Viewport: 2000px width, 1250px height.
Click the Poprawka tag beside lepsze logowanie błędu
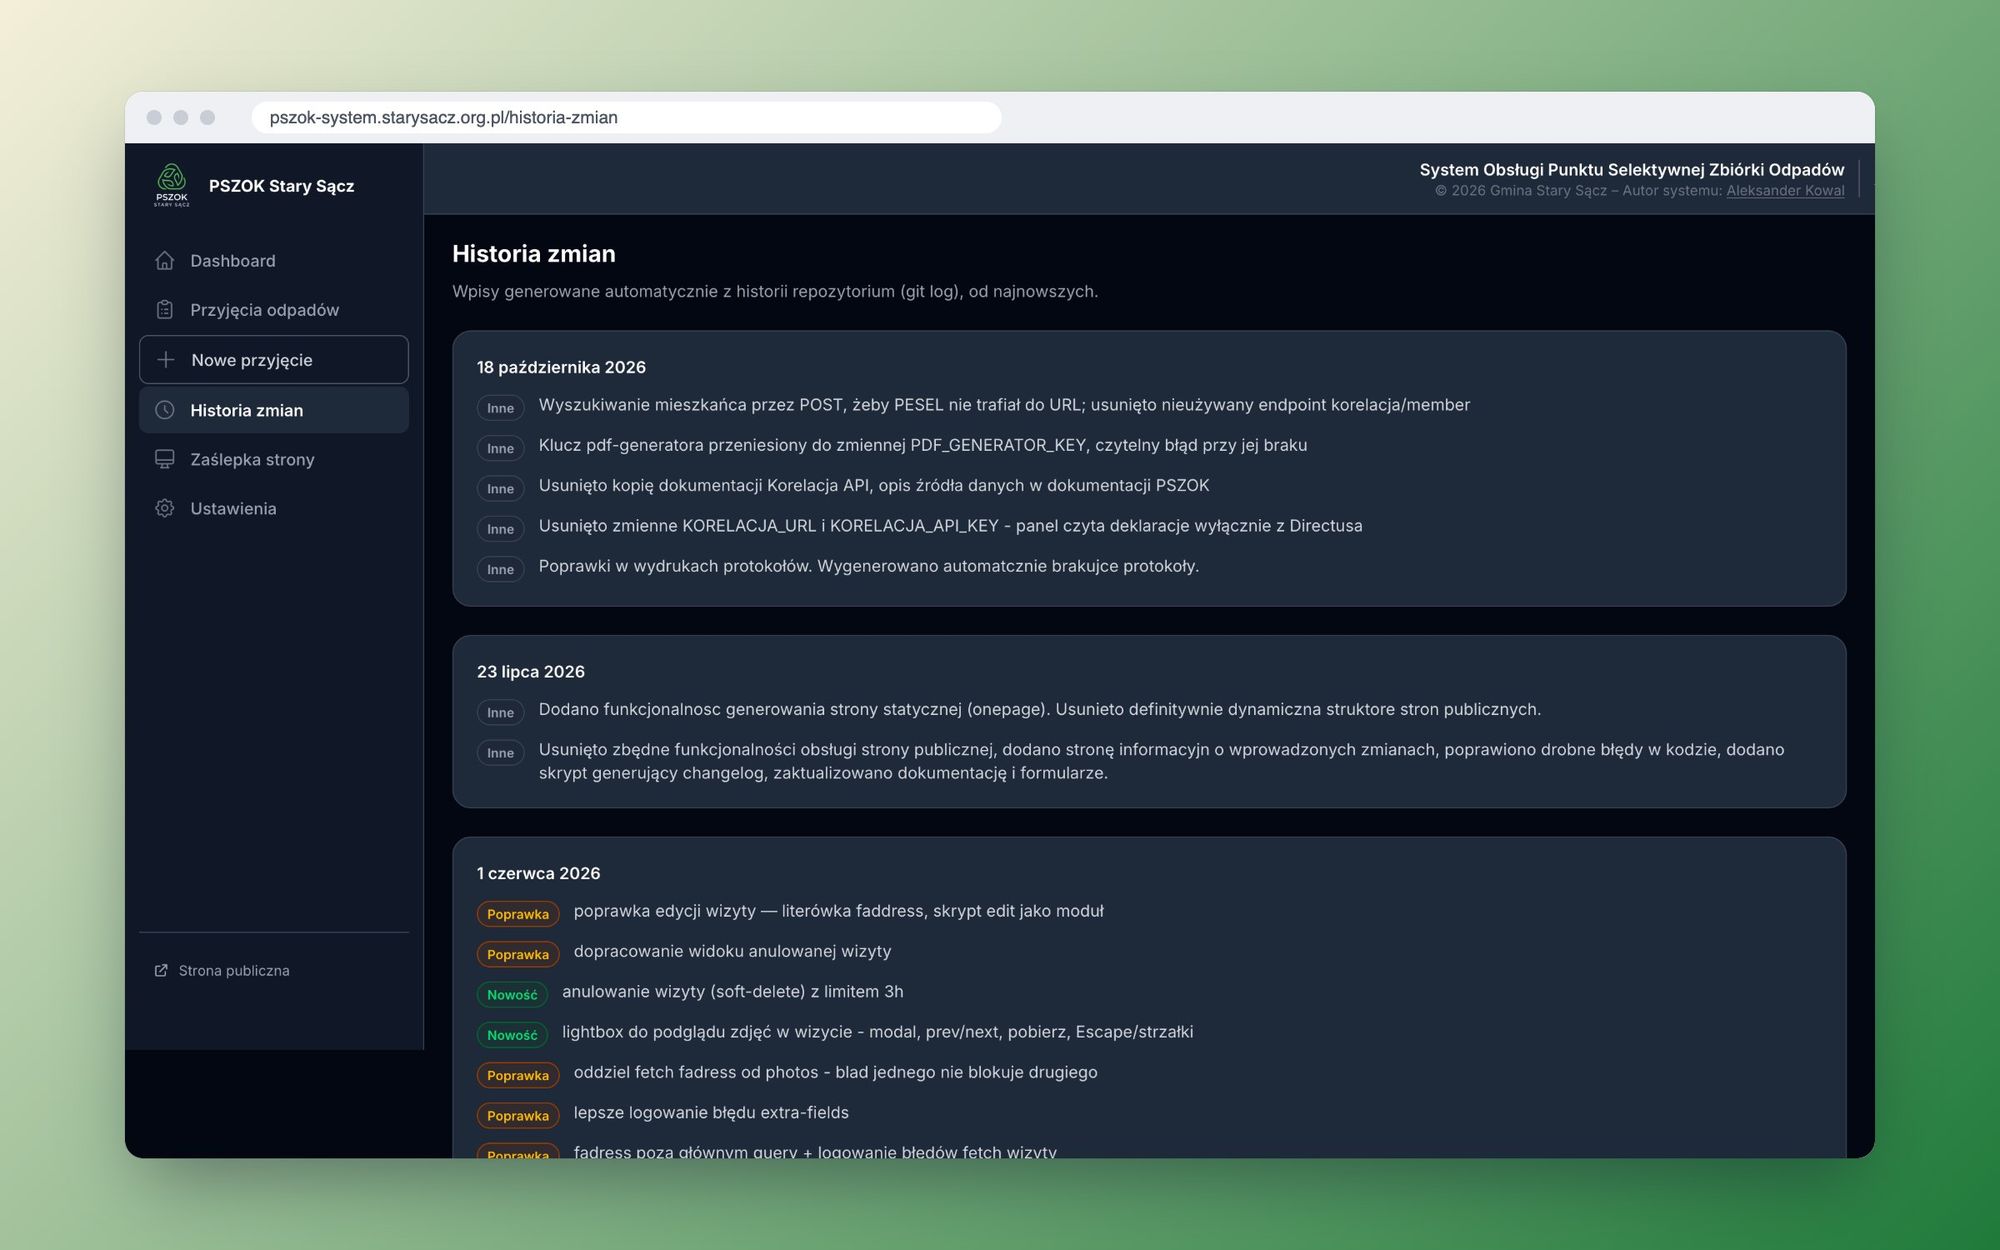pyautogui.click(x=518, y=1116)
